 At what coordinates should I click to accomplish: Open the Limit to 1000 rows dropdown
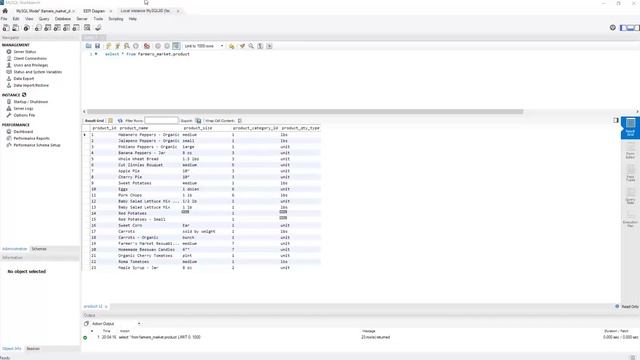(203, 46)
